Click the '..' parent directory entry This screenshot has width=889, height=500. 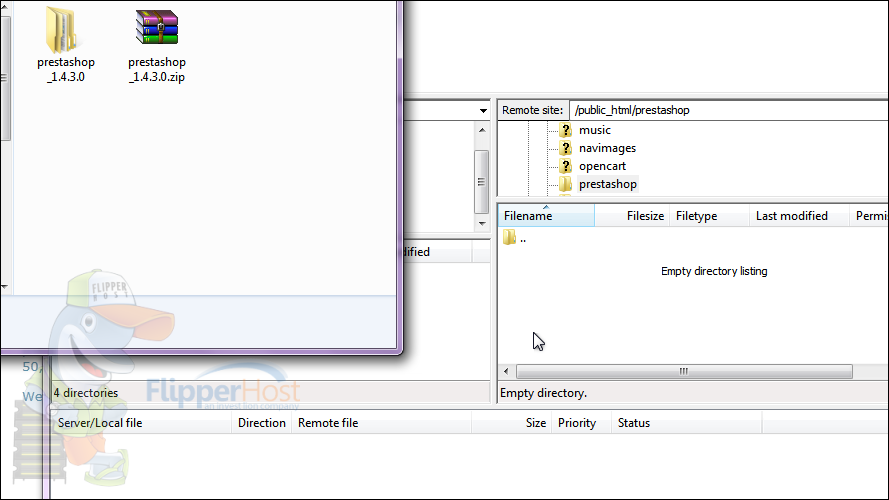pos(523,239)
